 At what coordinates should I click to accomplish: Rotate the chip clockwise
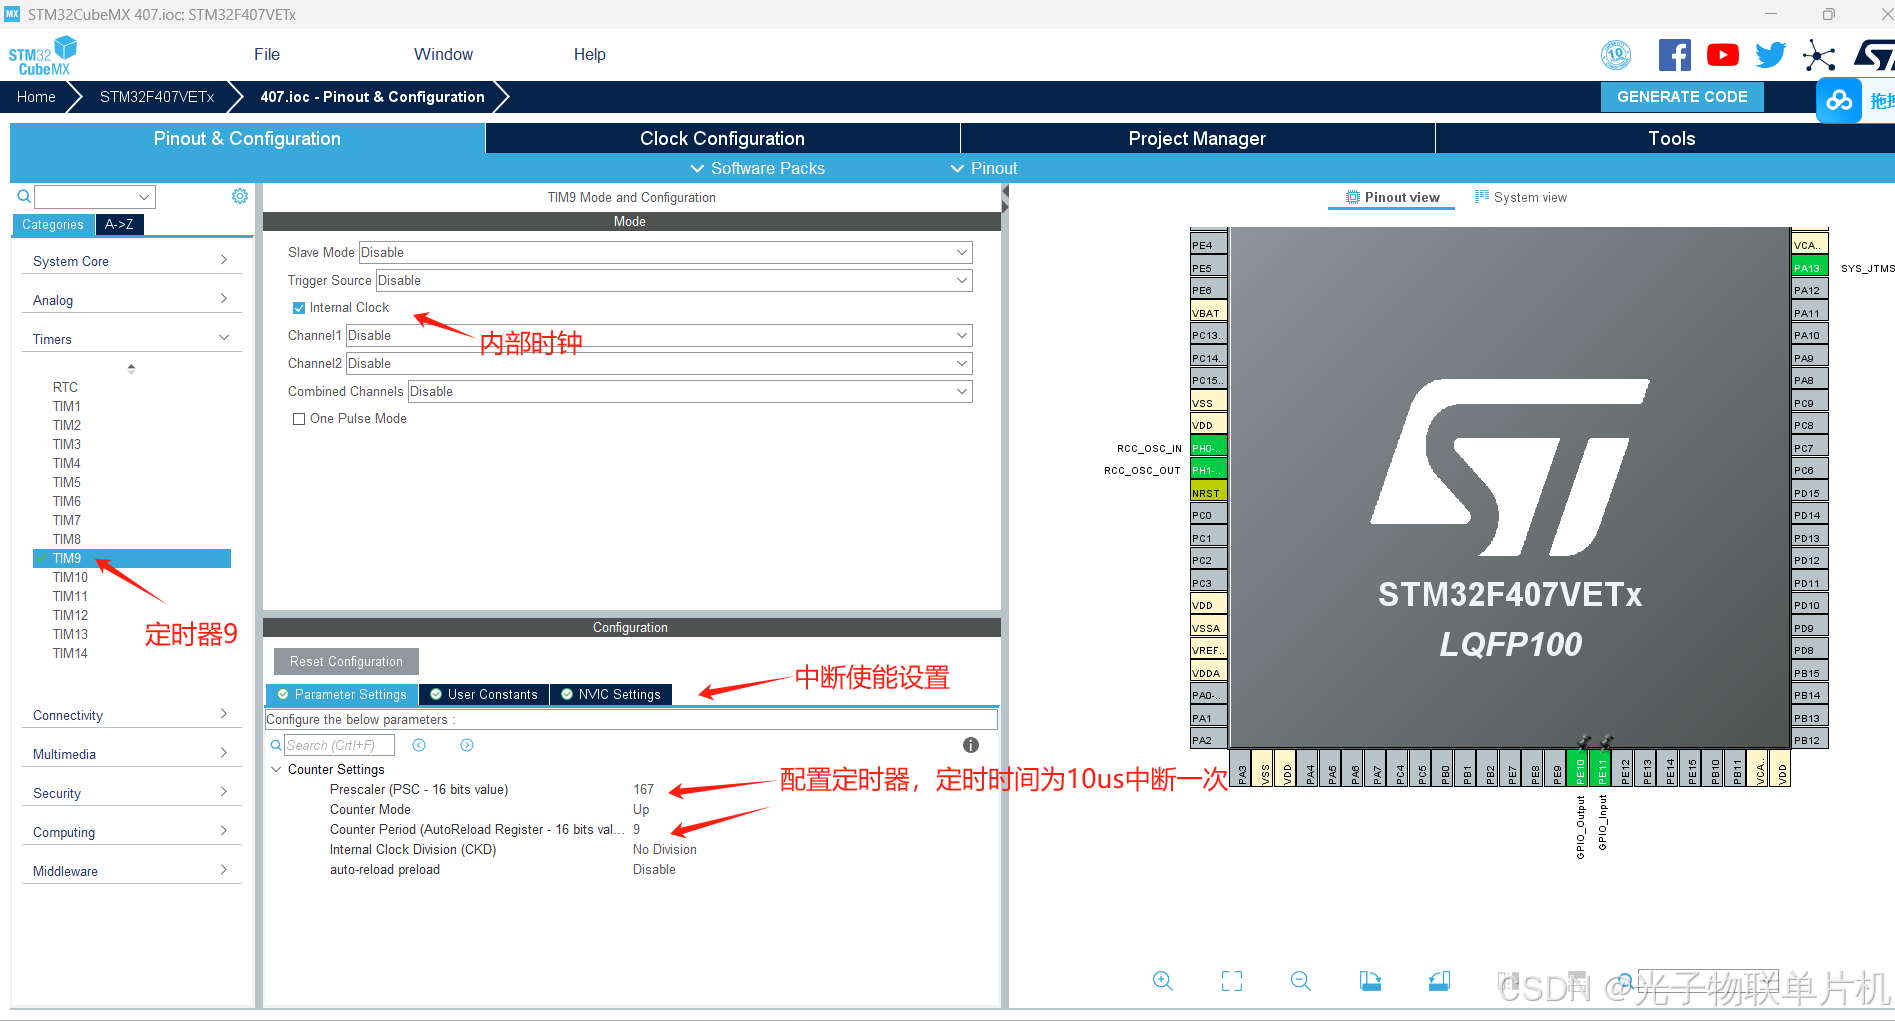[1370, 981]
